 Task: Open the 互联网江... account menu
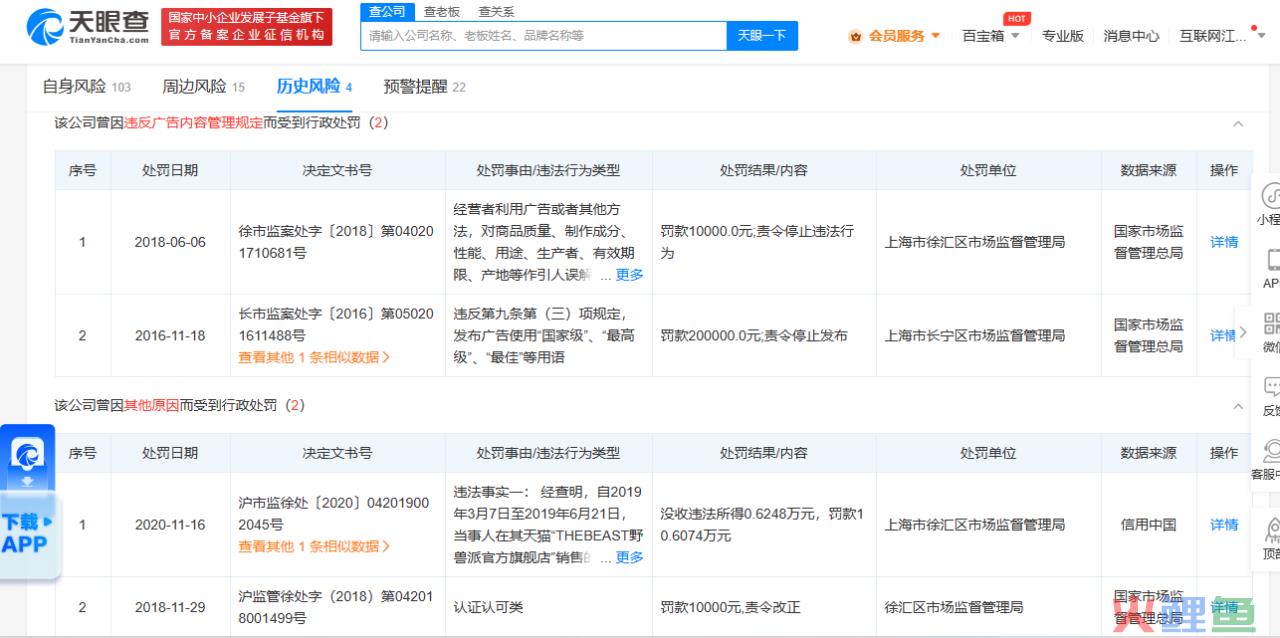(1220, 36)
